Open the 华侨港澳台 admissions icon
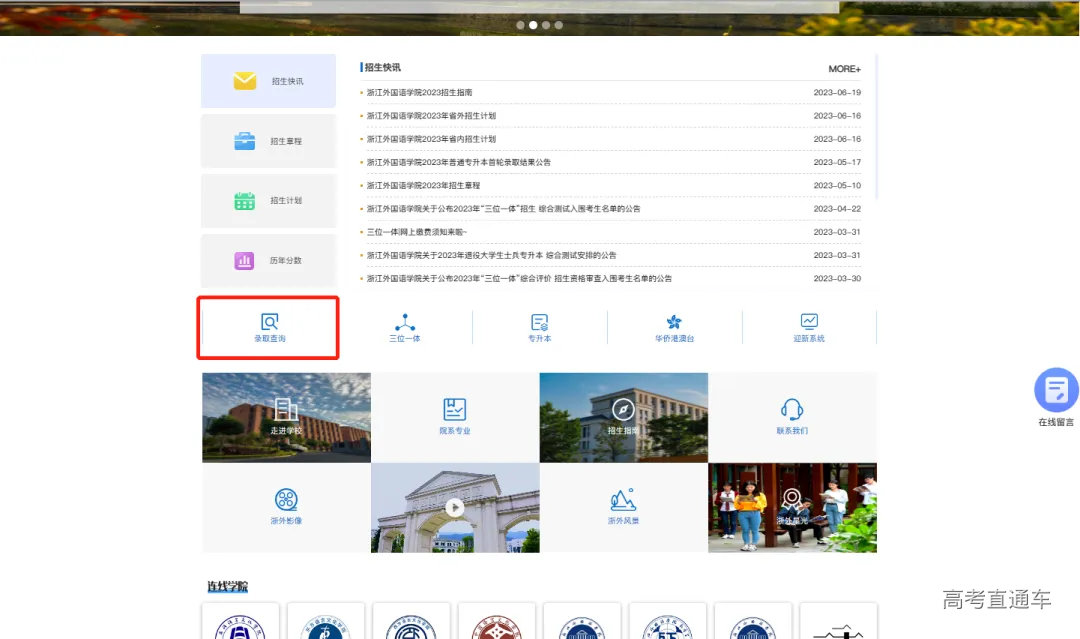 pyautogui.click(x=674, y=328)
